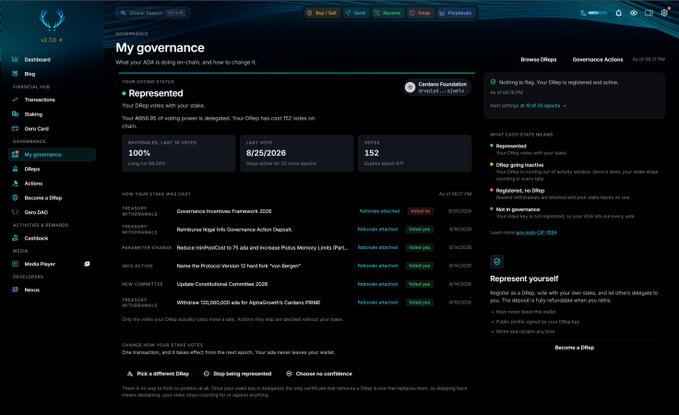Click Stop being represented

[238, 373]
